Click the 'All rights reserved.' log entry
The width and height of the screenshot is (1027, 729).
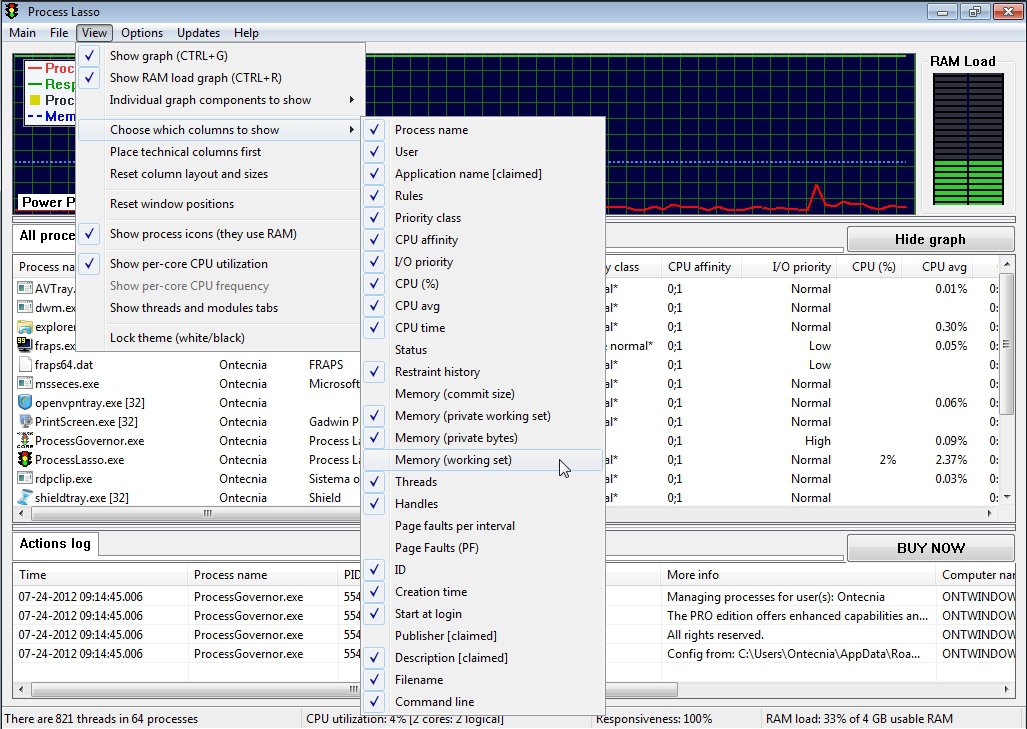[715, 635]
